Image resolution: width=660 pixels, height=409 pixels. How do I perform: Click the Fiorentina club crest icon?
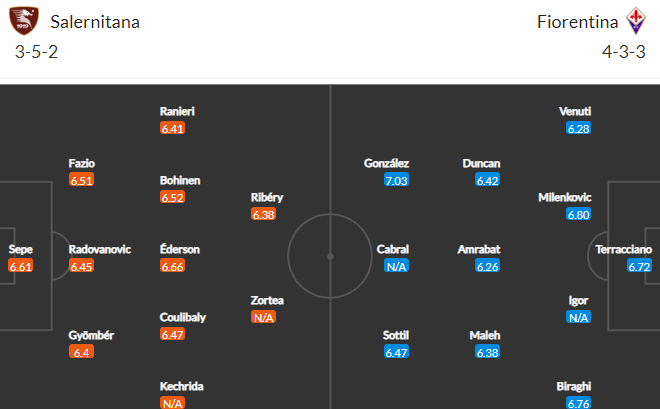pyautogui.click(x=636, y=20)
